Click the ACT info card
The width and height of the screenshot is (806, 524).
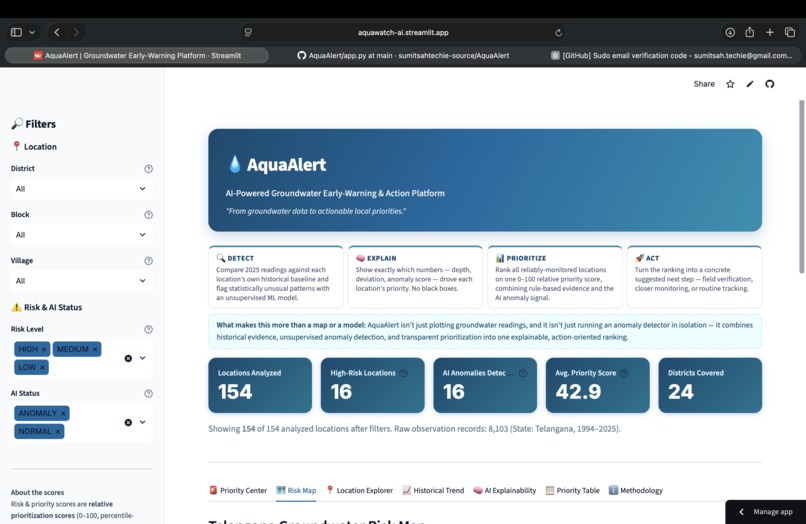(694, 277)
